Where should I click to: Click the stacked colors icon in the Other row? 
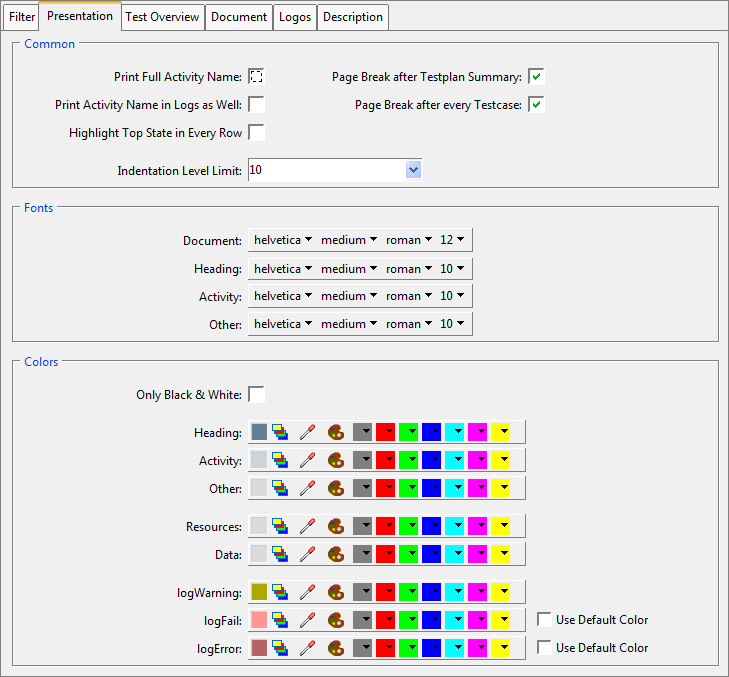[x=281, y=488]
